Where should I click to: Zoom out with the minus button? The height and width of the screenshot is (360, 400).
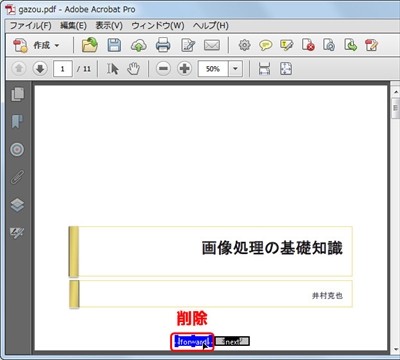[163, 69]
